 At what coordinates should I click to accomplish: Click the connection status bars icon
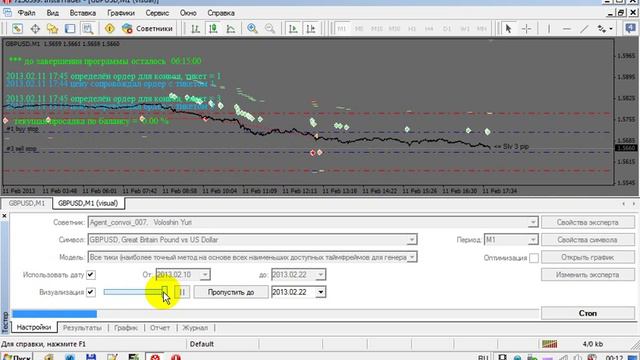pyautogui.click(x=549, y=344)
